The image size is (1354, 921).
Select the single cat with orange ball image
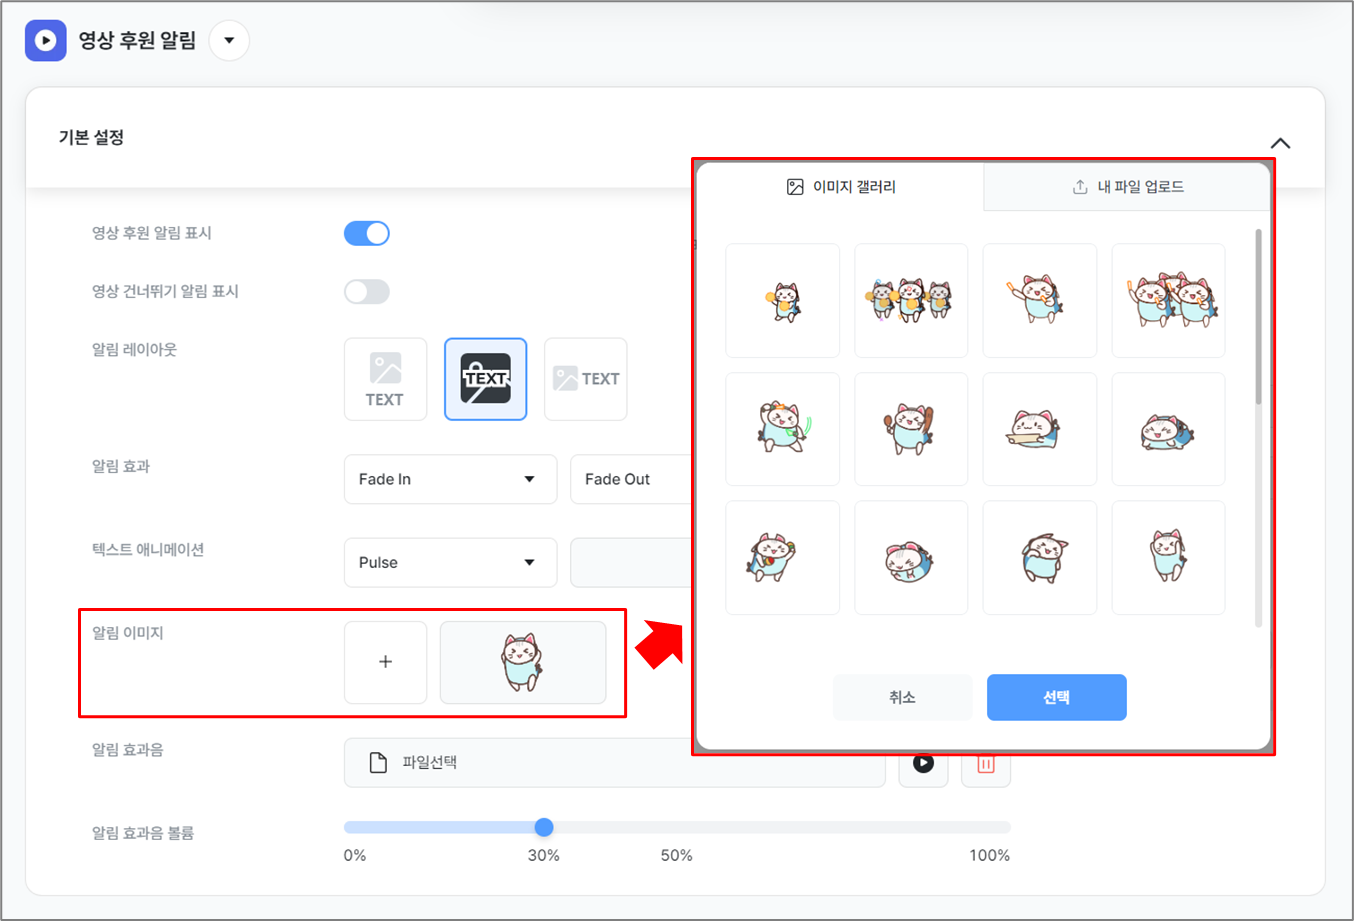pos(783,300)
